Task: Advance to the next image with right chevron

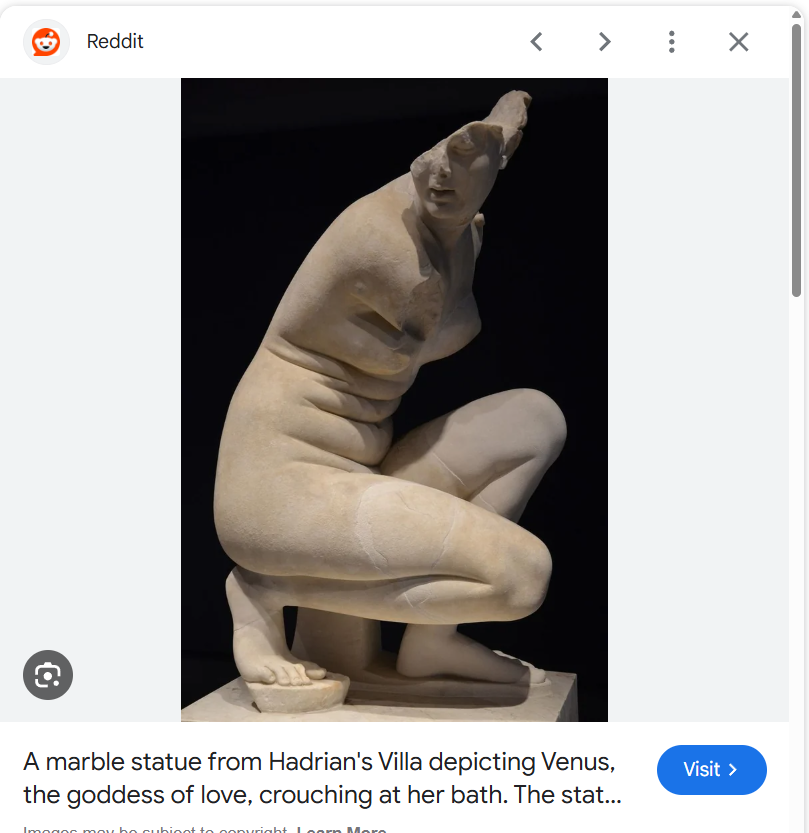Action: coord(604,41)
